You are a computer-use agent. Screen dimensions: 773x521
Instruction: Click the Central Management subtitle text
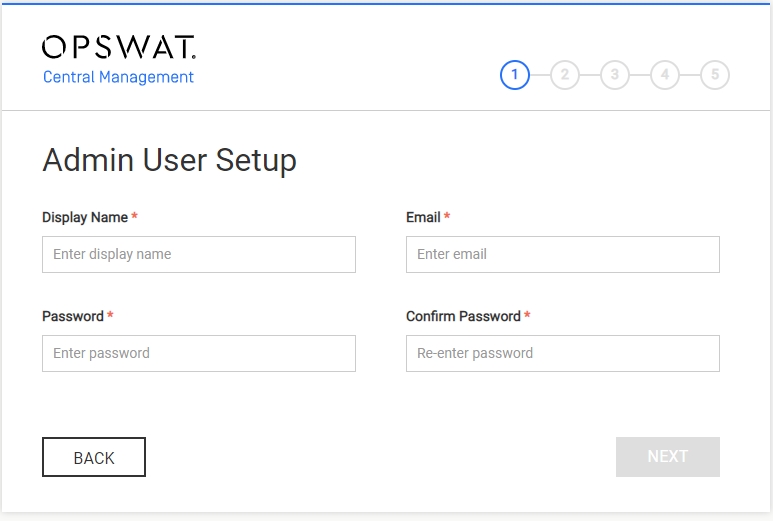point(118,77)
